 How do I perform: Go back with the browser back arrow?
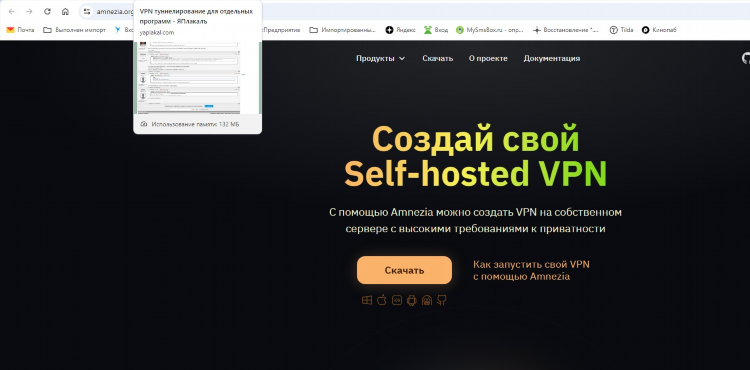(x=11, y=11)
